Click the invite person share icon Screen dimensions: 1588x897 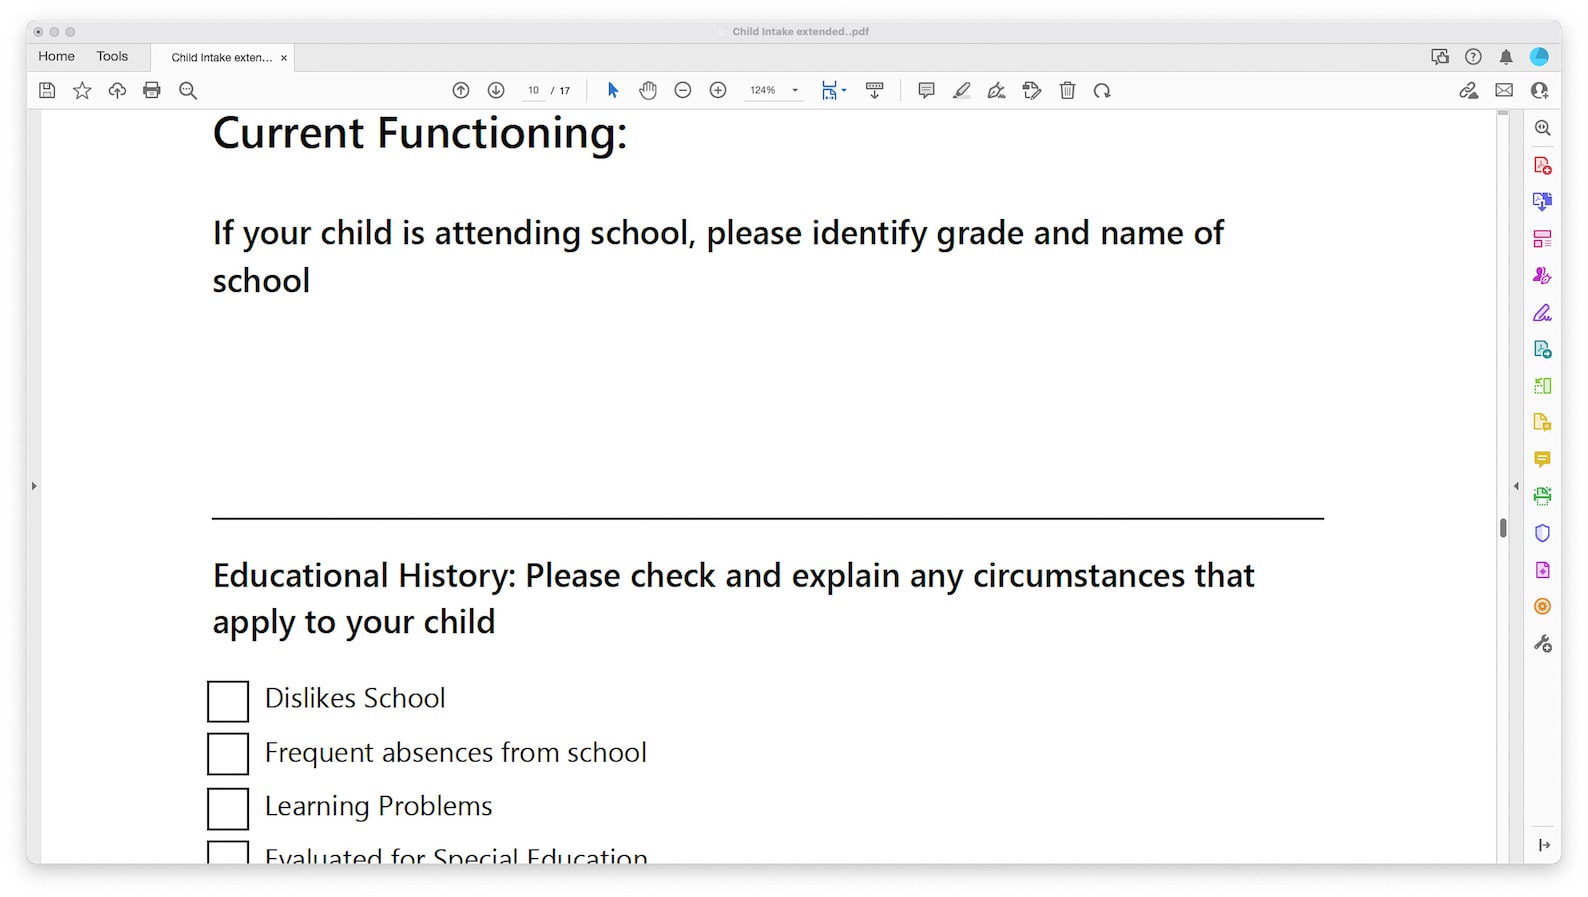[x=1540, y=91]
